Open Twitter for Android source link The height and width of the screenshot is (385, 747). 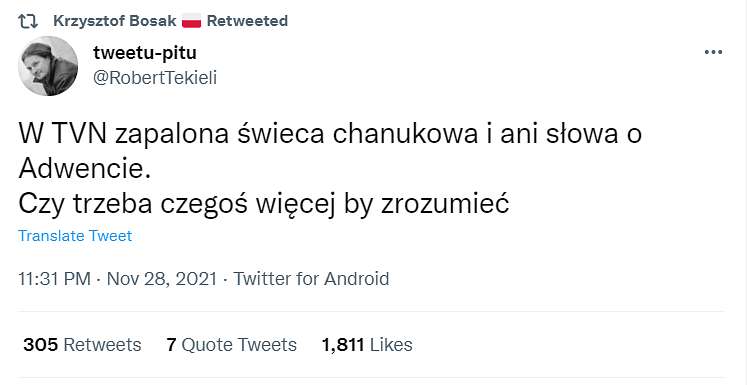click(x=311, y=278)
